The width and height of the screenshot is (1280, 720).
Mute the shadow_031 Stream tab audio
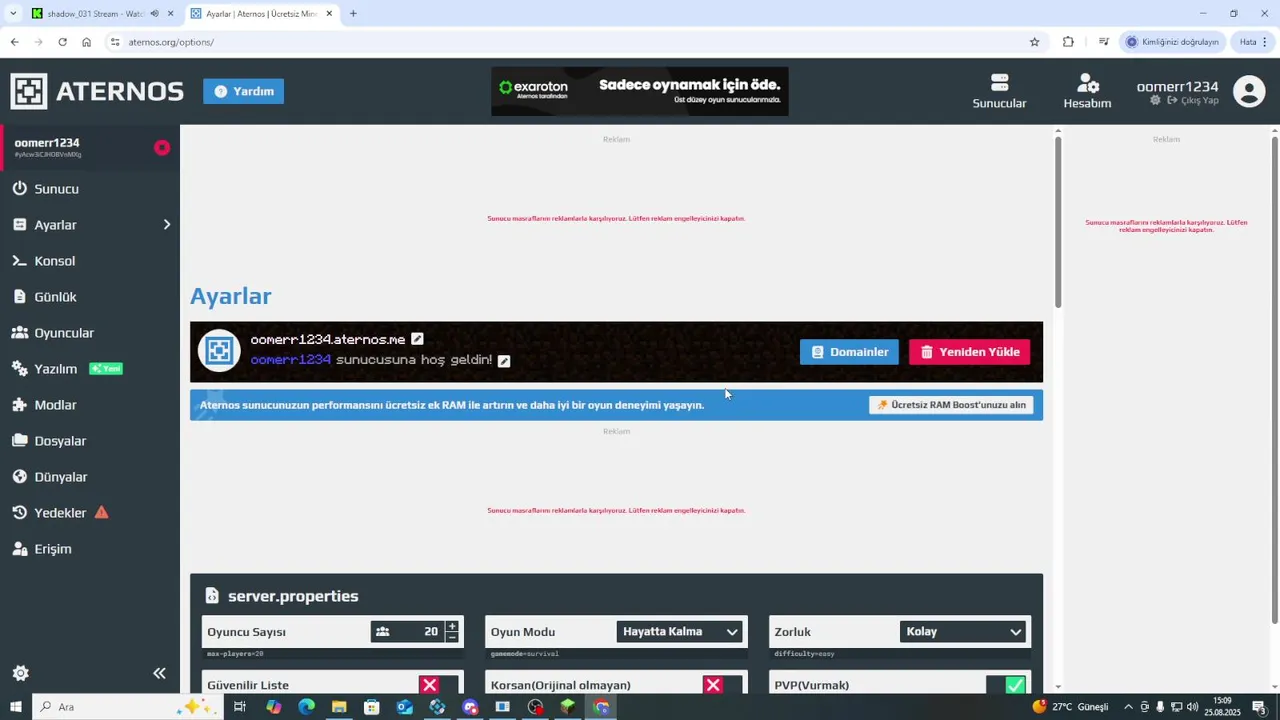154,14
